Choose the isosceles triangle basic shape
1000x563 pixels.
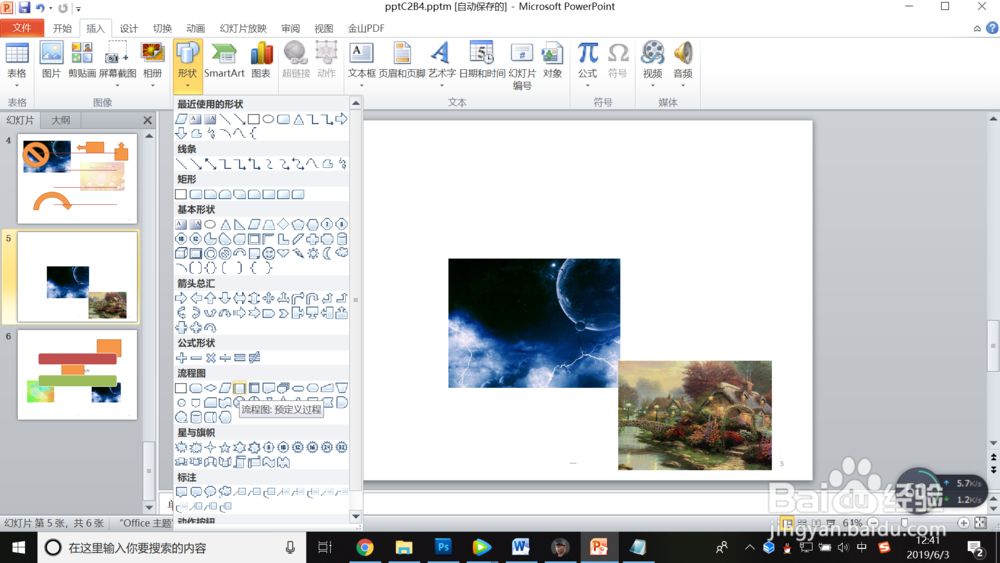[225, 224]
